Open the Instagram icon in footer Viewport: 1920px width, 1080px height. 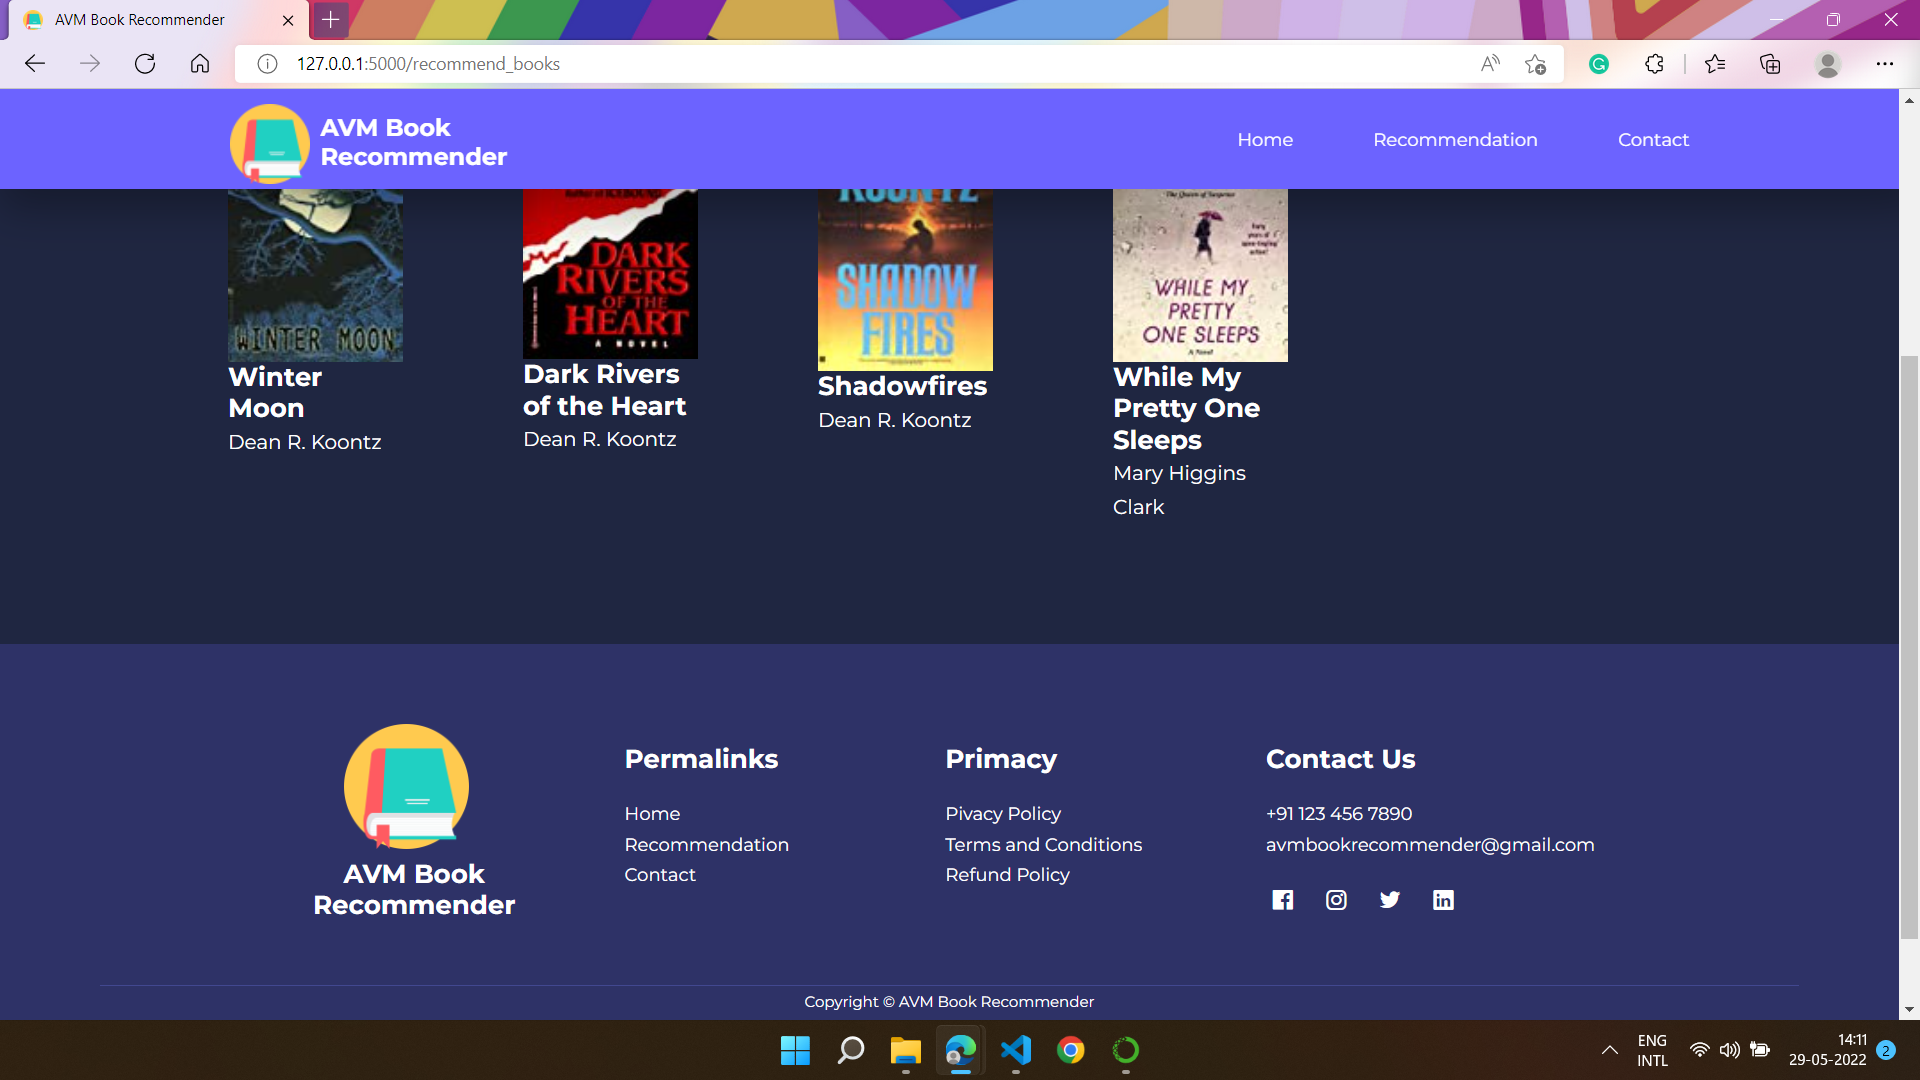pyautogui.click(x=1336, y=900)
